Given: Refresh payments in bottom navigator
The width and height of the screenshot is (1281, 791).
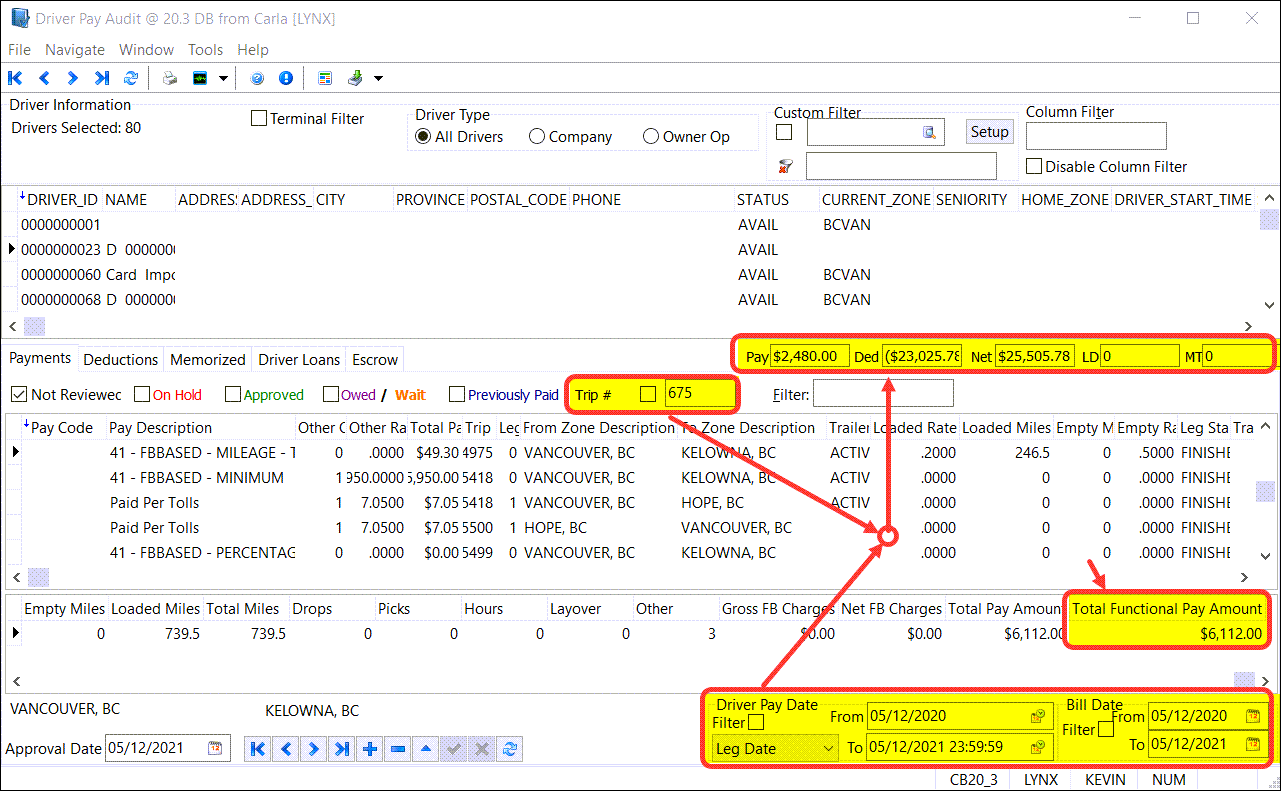Looking at the screenshot, I should click(510, 748).
